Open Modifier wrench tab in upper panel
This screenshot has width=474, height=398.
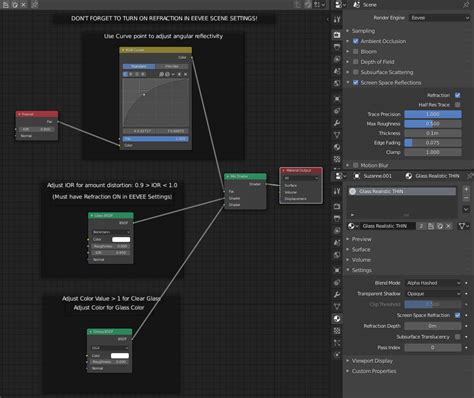click(x=337, y=123)
